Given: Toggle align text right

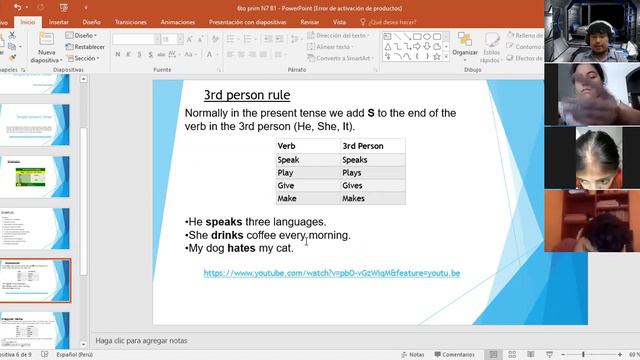Looking at the screenshot, I should [x=252, y=54].
